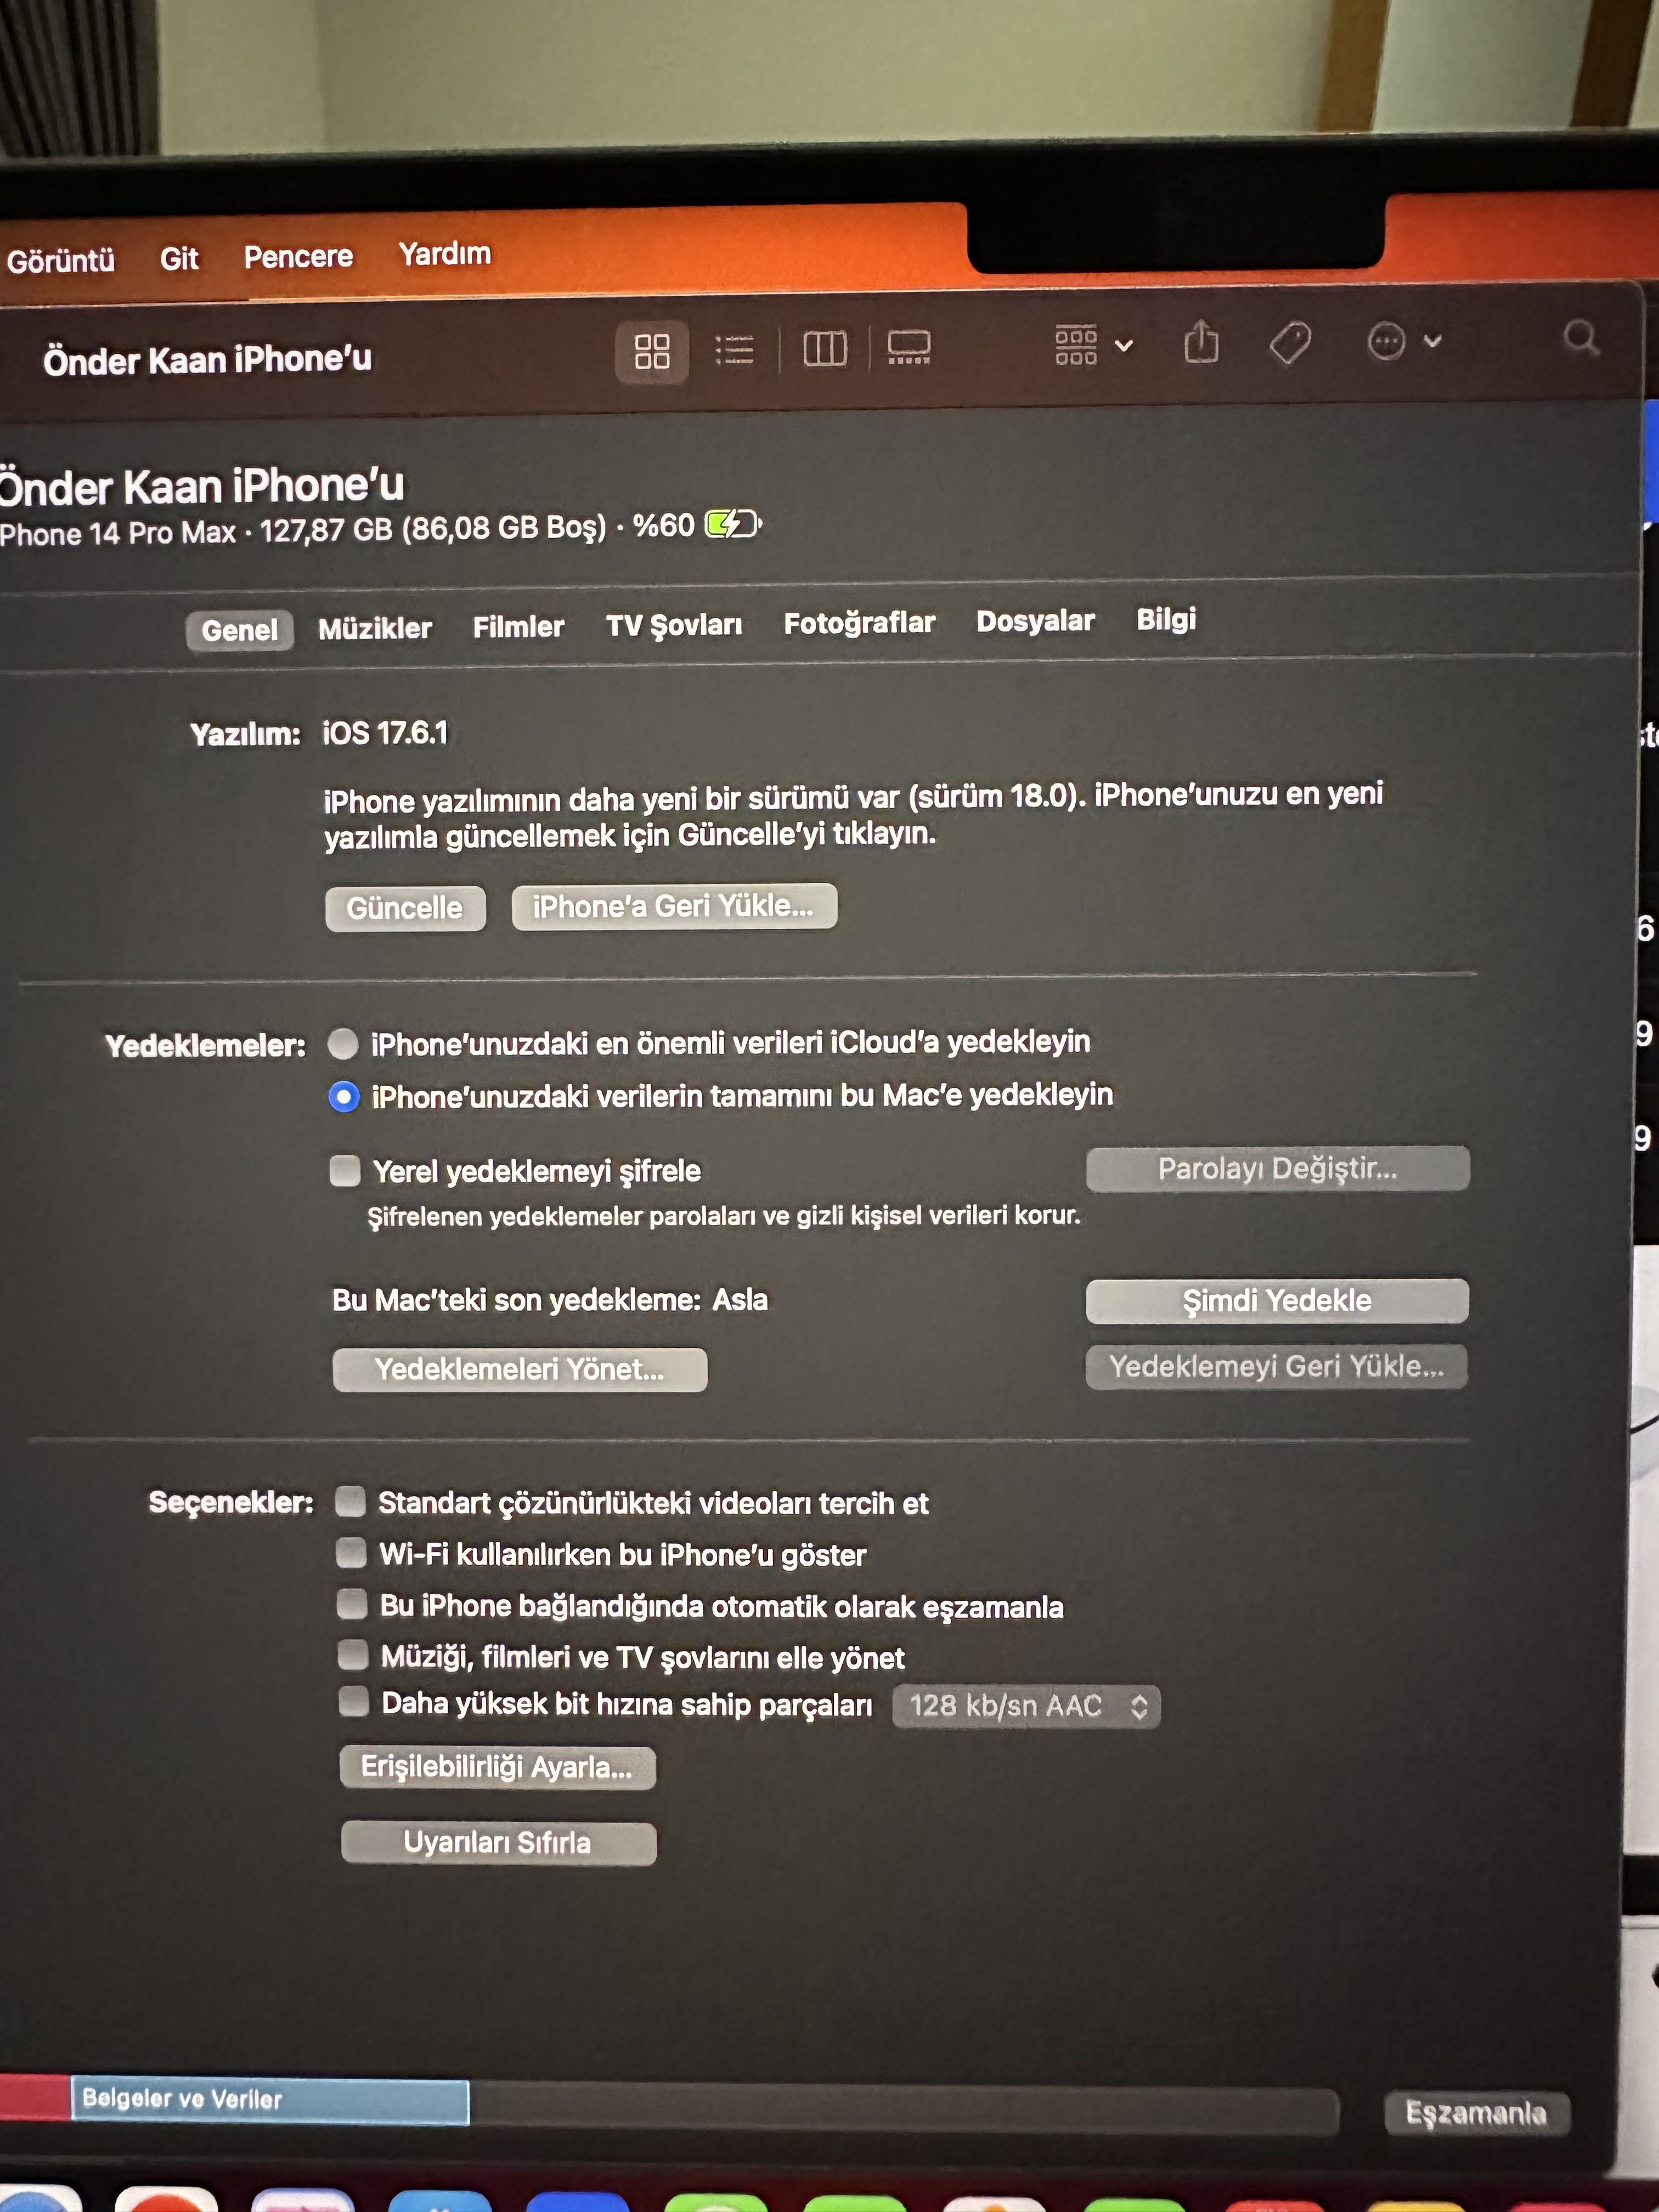Viewport: 1659px width, 2212px height.
Task: Toggle Müziği, filmleri elle yönet checkbox
Action: [353, 1655]
